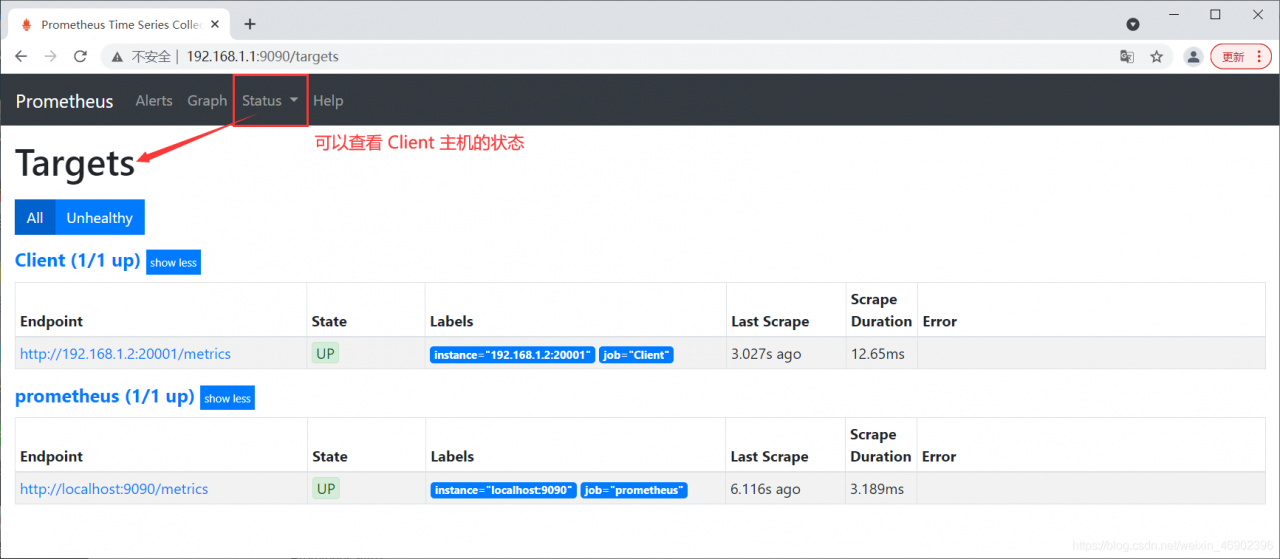The height and width of the screenshot is (559, 1280).
Task: Click the browser forward arrow
Action: (x=51, y=57)
